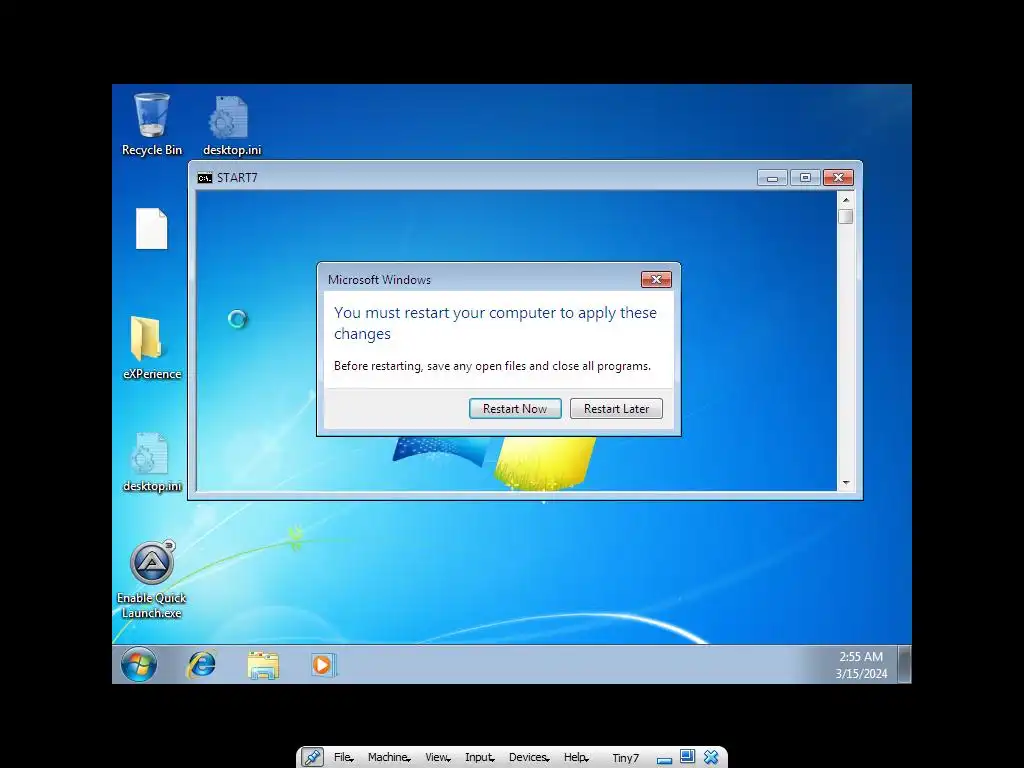Click Restart Now button
This screenshot has width=1024, height=768.
pyautogui.click(x=515, y=409)
